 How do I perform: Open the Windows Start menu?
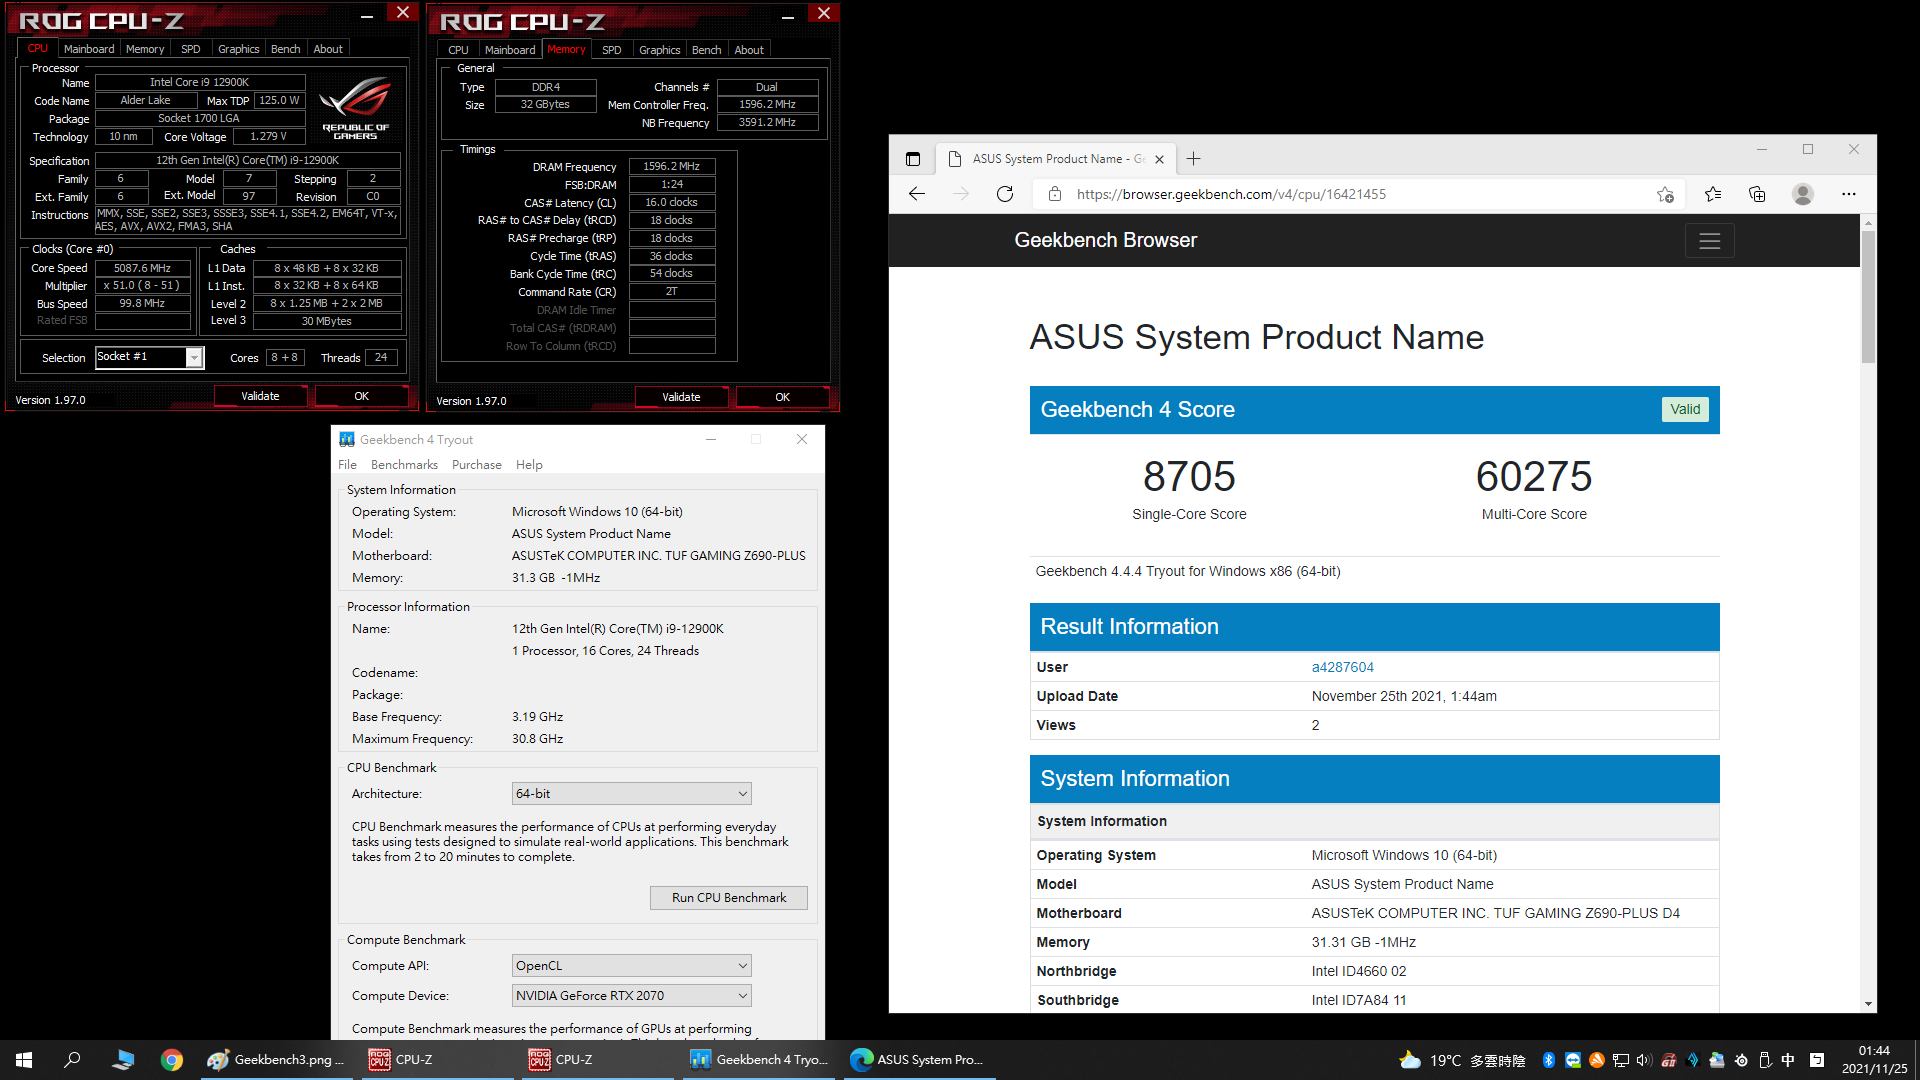coord(24,1060)
